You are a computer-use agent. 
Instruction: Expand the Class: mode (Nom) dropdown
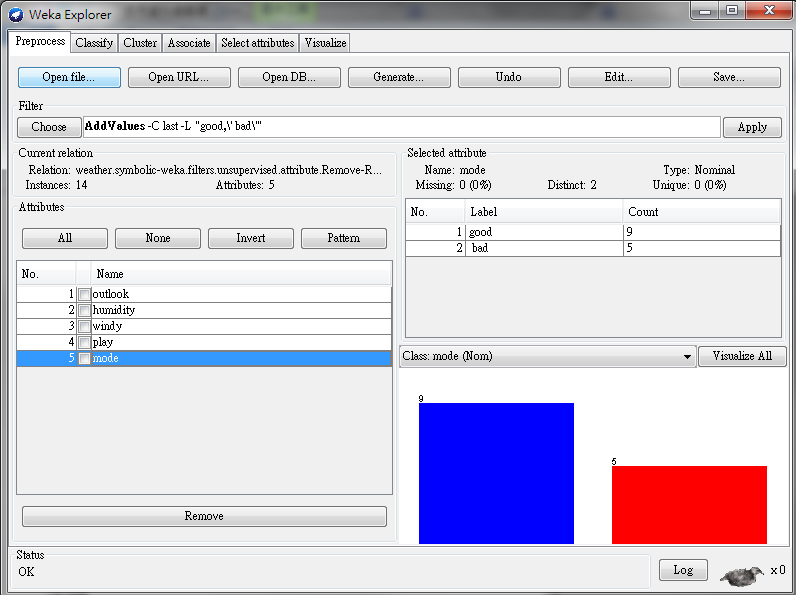(x=547, y=357)
